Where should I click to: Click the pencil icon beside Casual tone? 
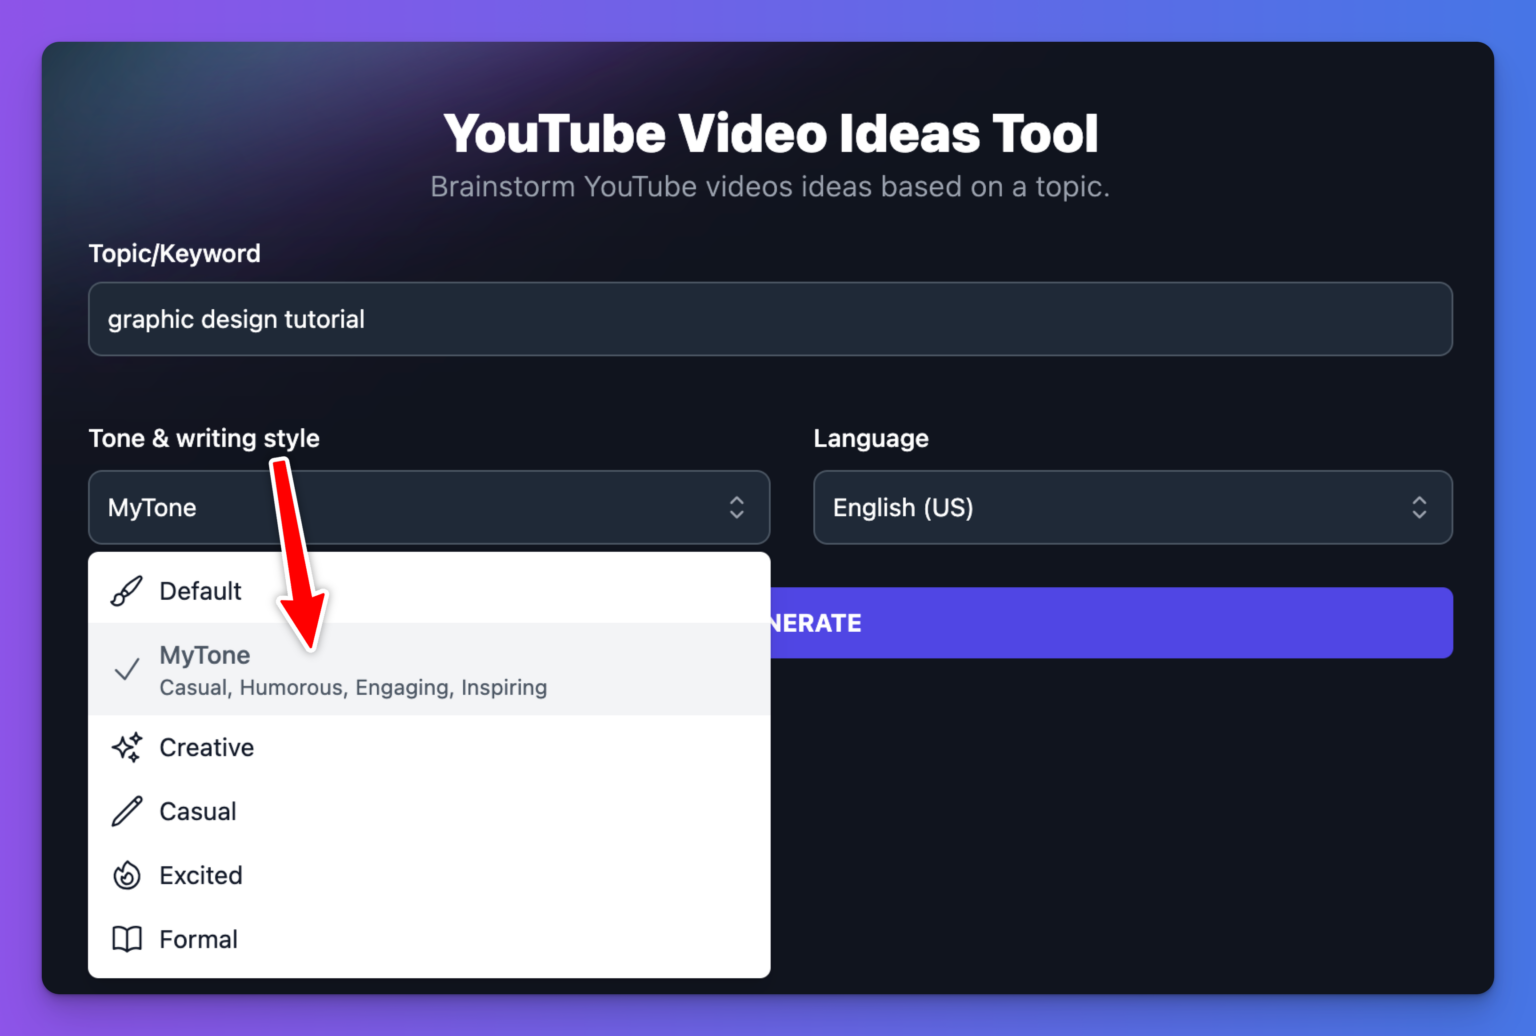coord(126,811)
